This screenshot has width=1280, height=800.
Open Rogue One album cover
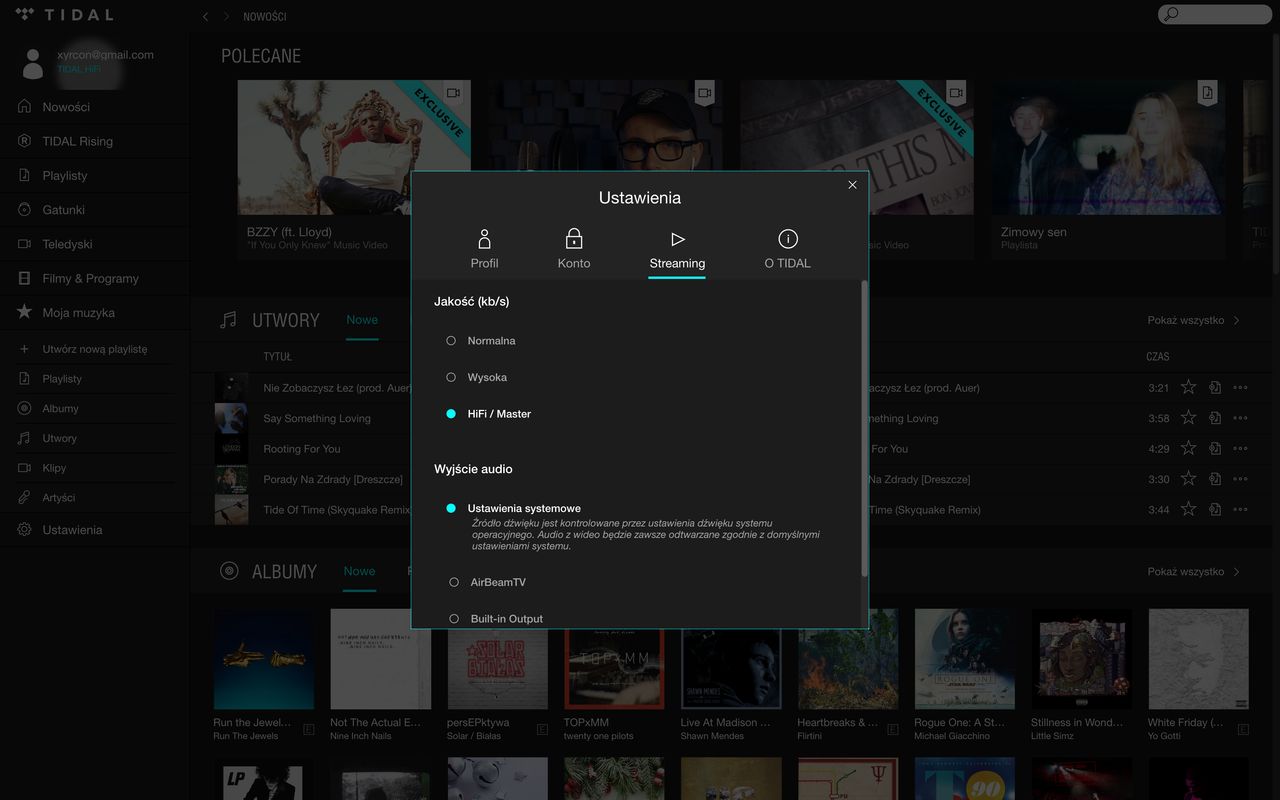965,659
